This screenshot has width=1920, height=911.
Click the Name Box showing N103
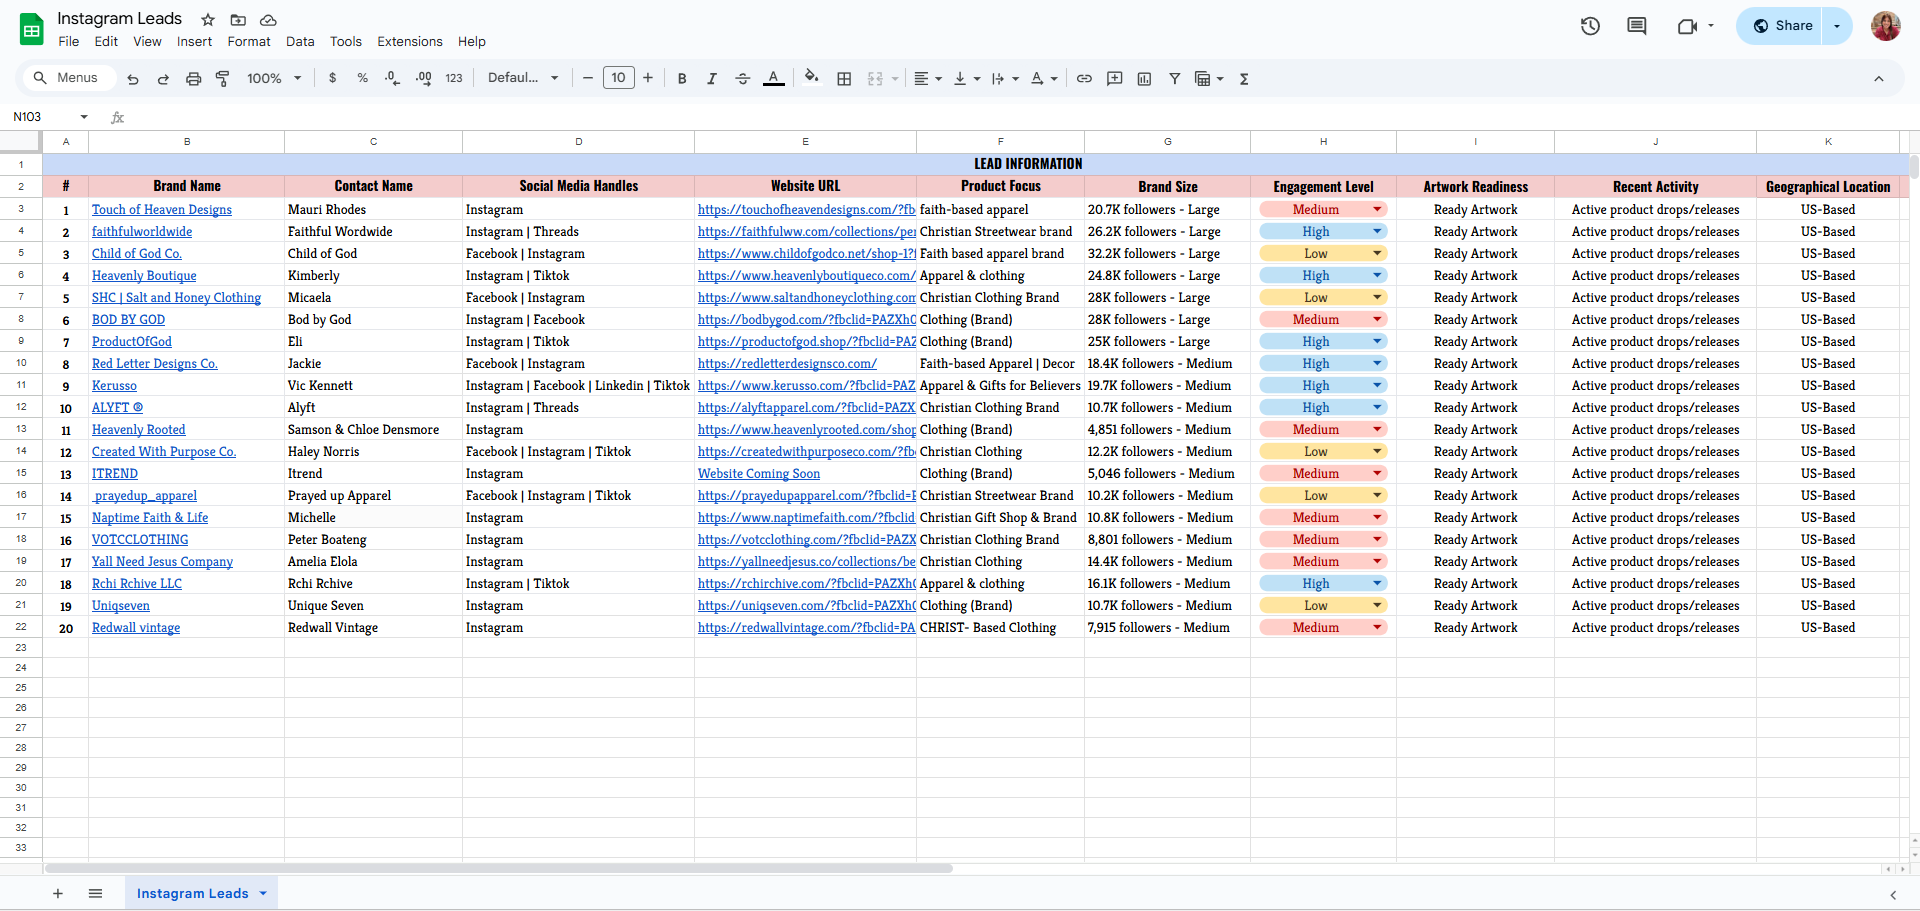50,117
